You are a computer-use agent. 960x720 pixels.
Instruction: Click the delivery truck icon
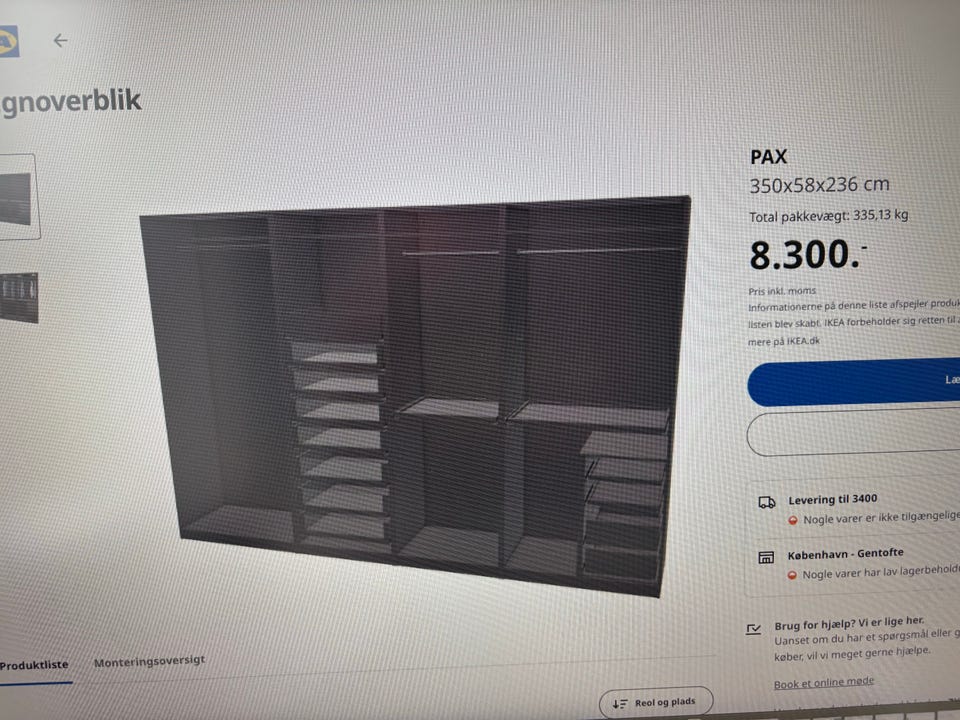click(x=767, y=503)
